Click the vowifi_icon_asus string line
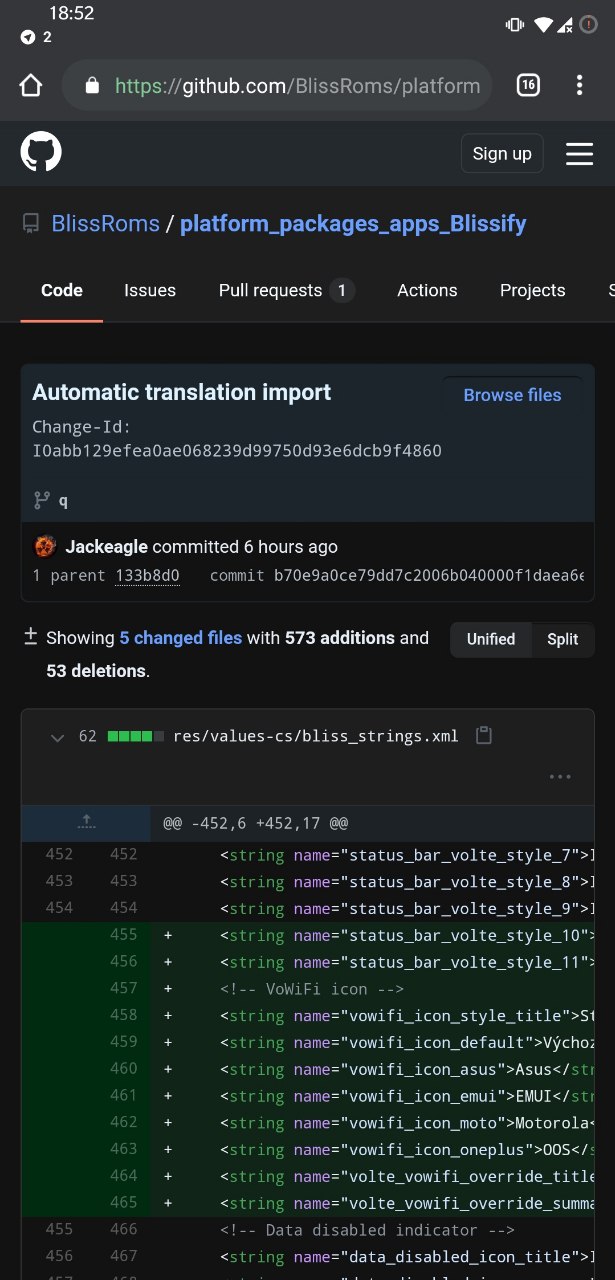 [372, 1069]
